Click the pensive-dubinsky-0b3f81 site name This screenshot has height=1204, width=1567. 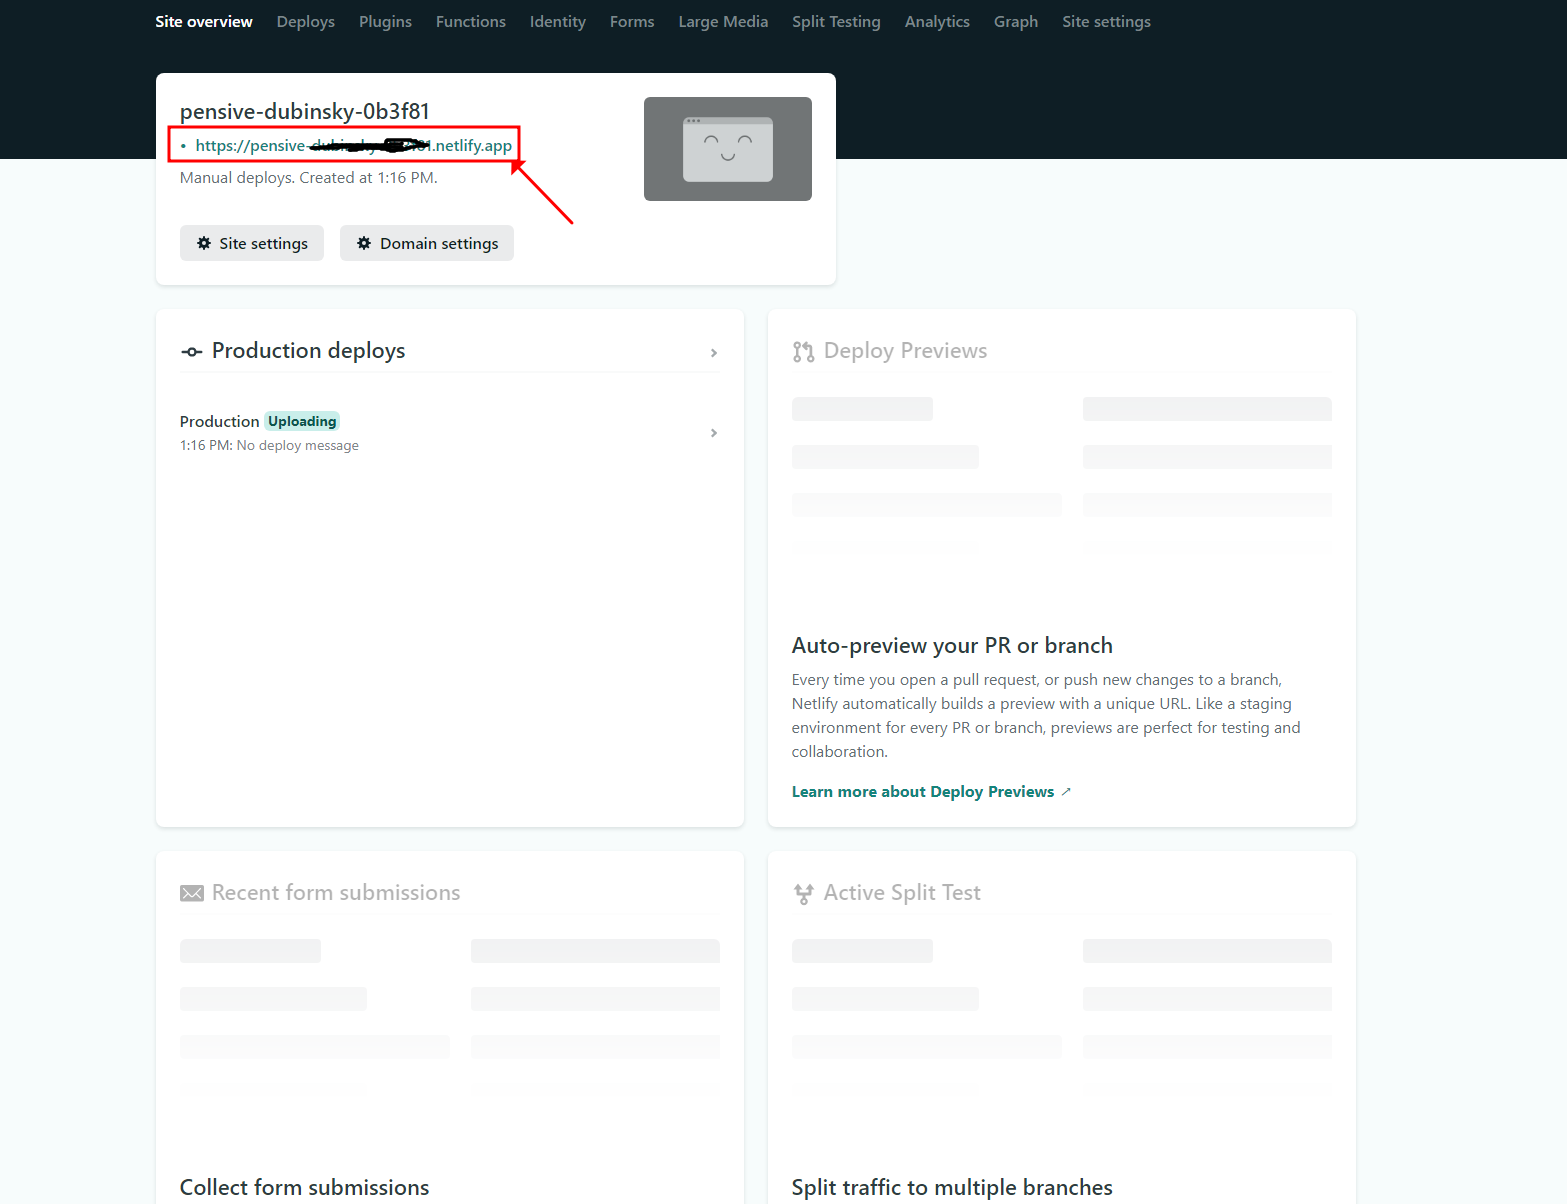[x=305, y=111]
